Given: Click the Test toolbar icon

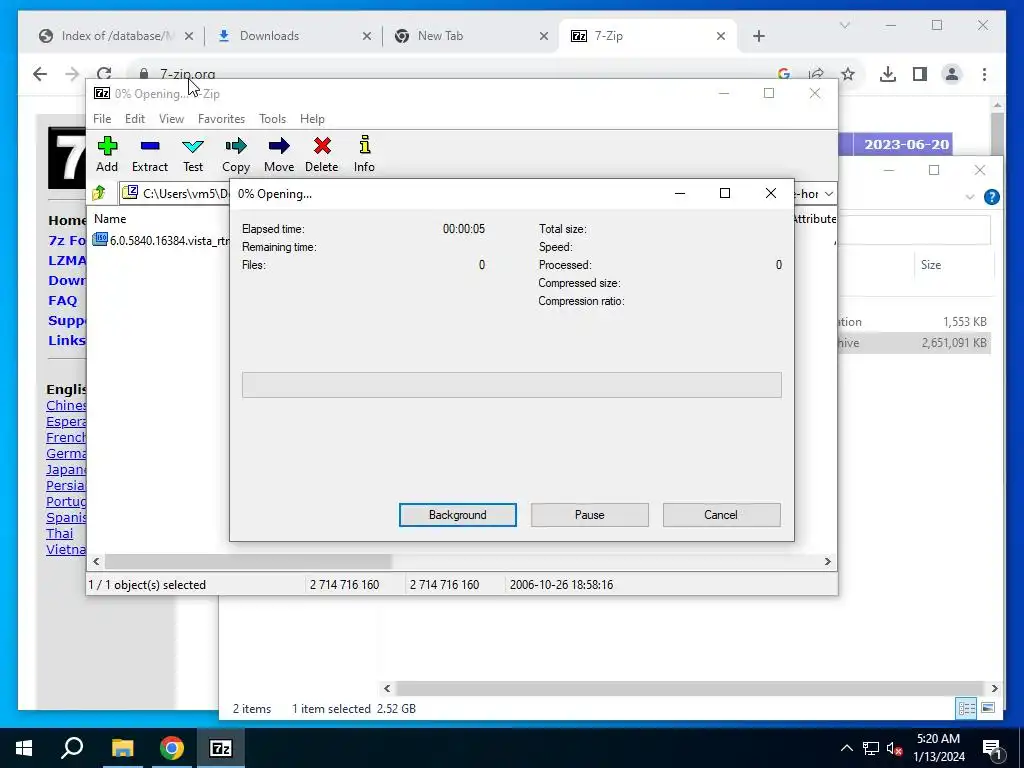Looking at the screenshot, I should (193, 154).
